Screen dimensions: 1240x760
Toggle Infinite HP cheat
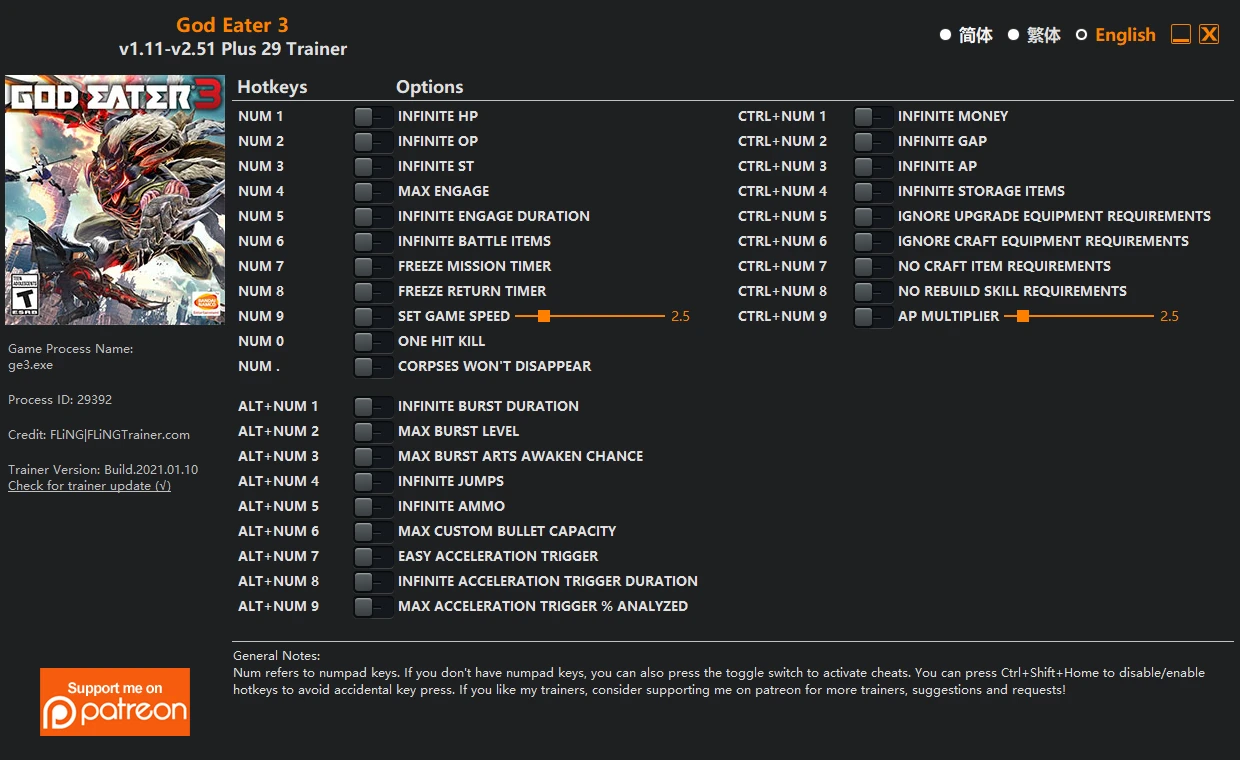pos(373,117)
